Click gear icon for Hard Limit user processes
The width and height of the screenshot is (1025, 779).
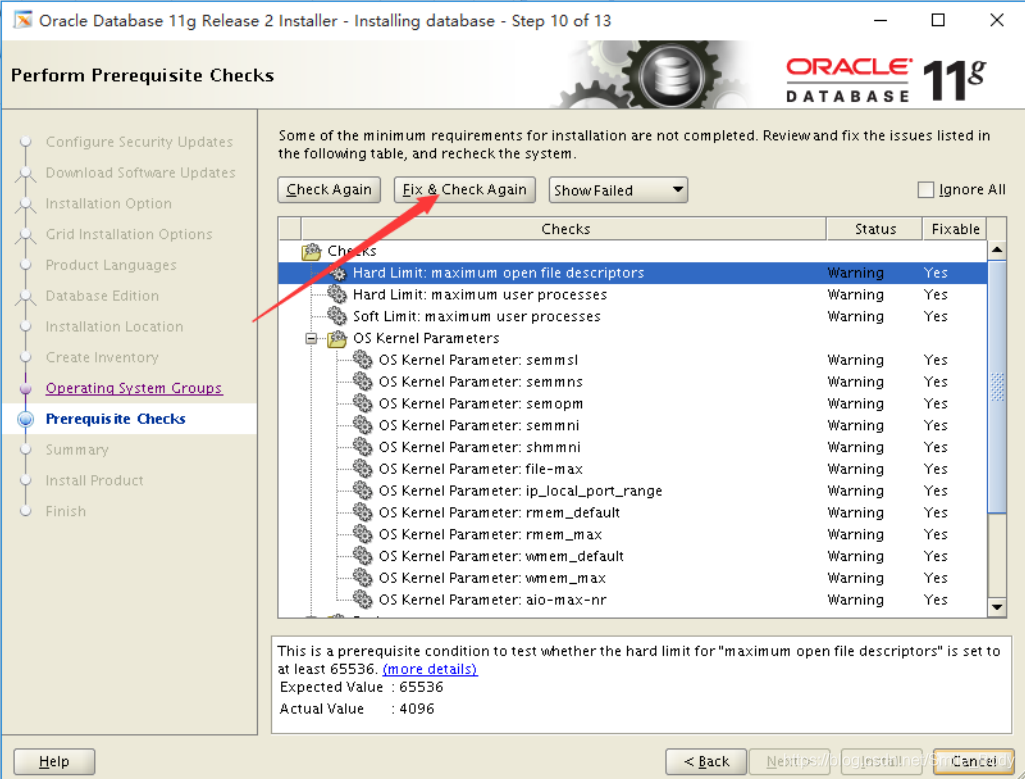tap(337, 295)
